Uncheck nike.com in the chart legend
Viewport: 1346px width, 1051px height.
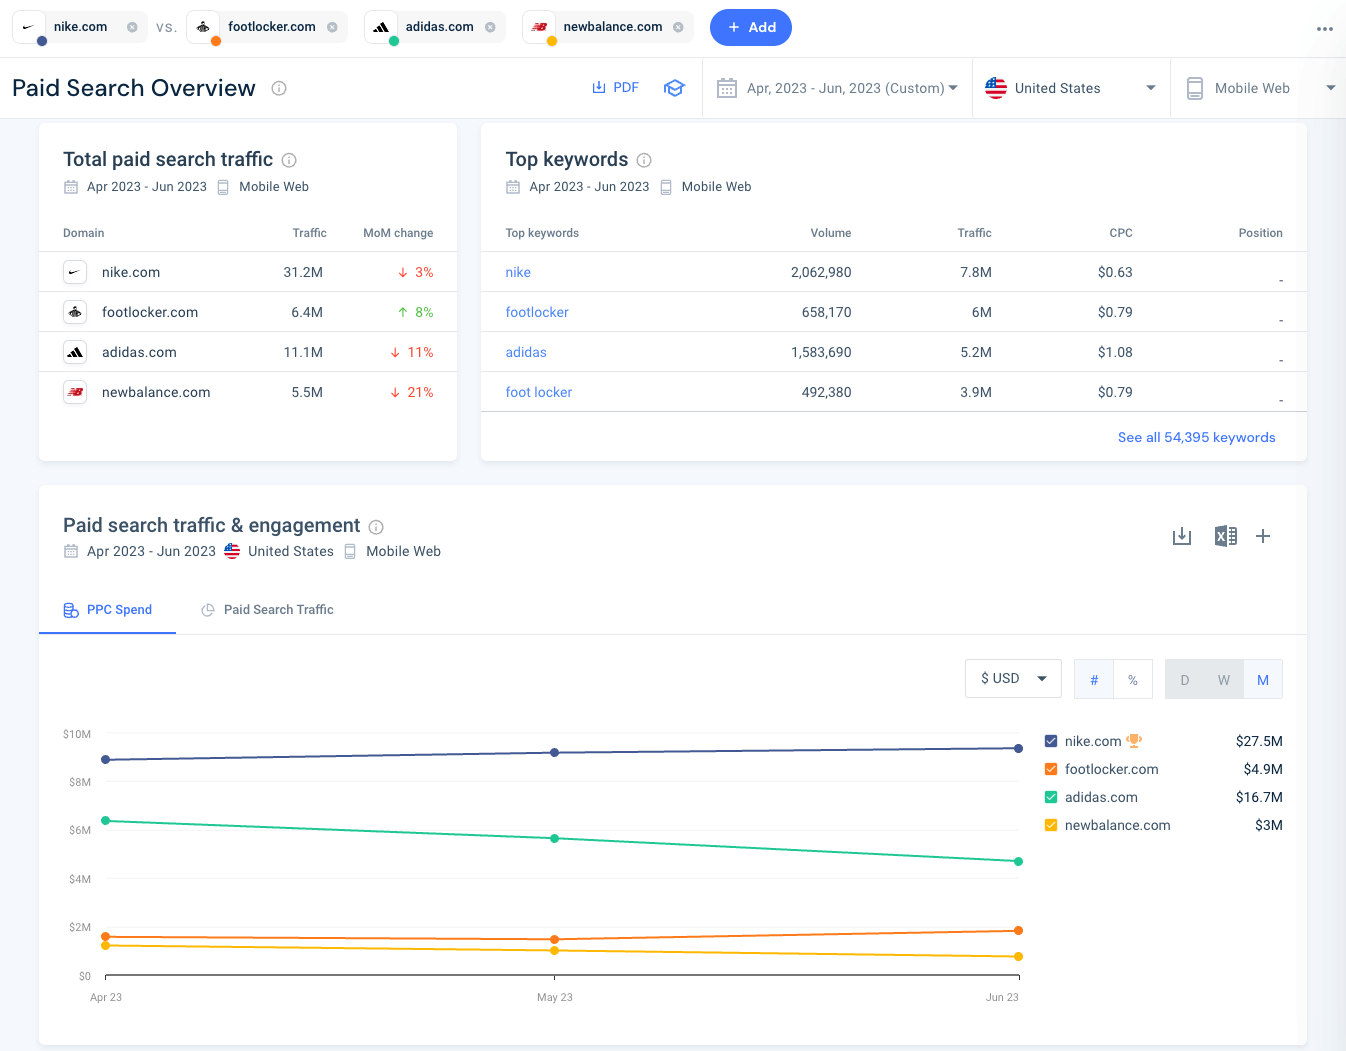coord(1052,741)
